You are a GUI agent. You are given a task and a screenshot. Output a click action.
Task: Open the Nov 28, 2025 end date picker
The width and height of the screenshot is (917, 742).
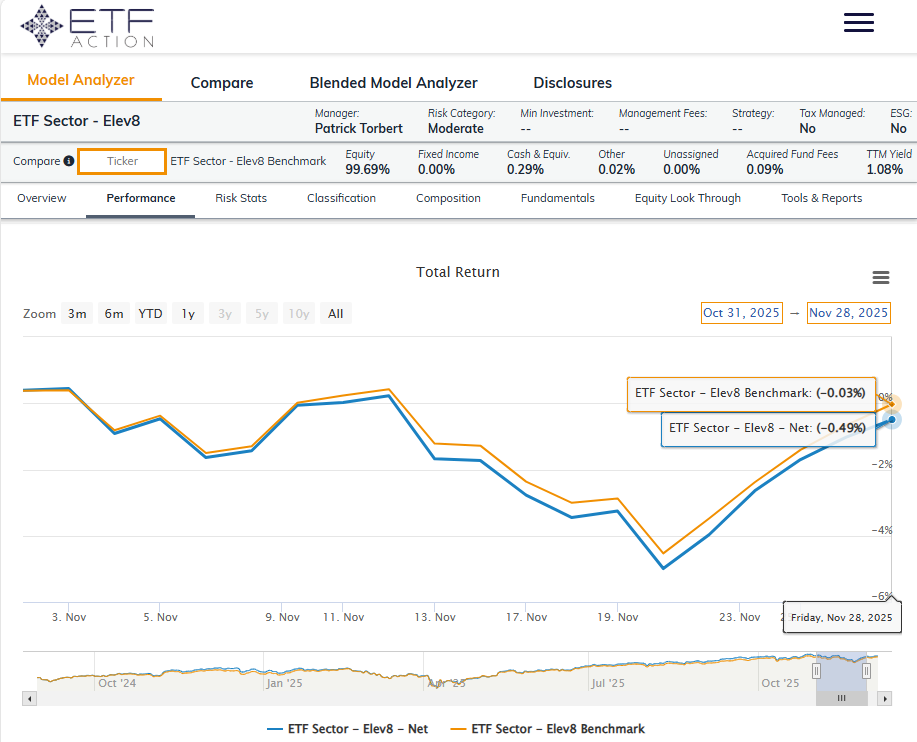click(x=848, y=313)
